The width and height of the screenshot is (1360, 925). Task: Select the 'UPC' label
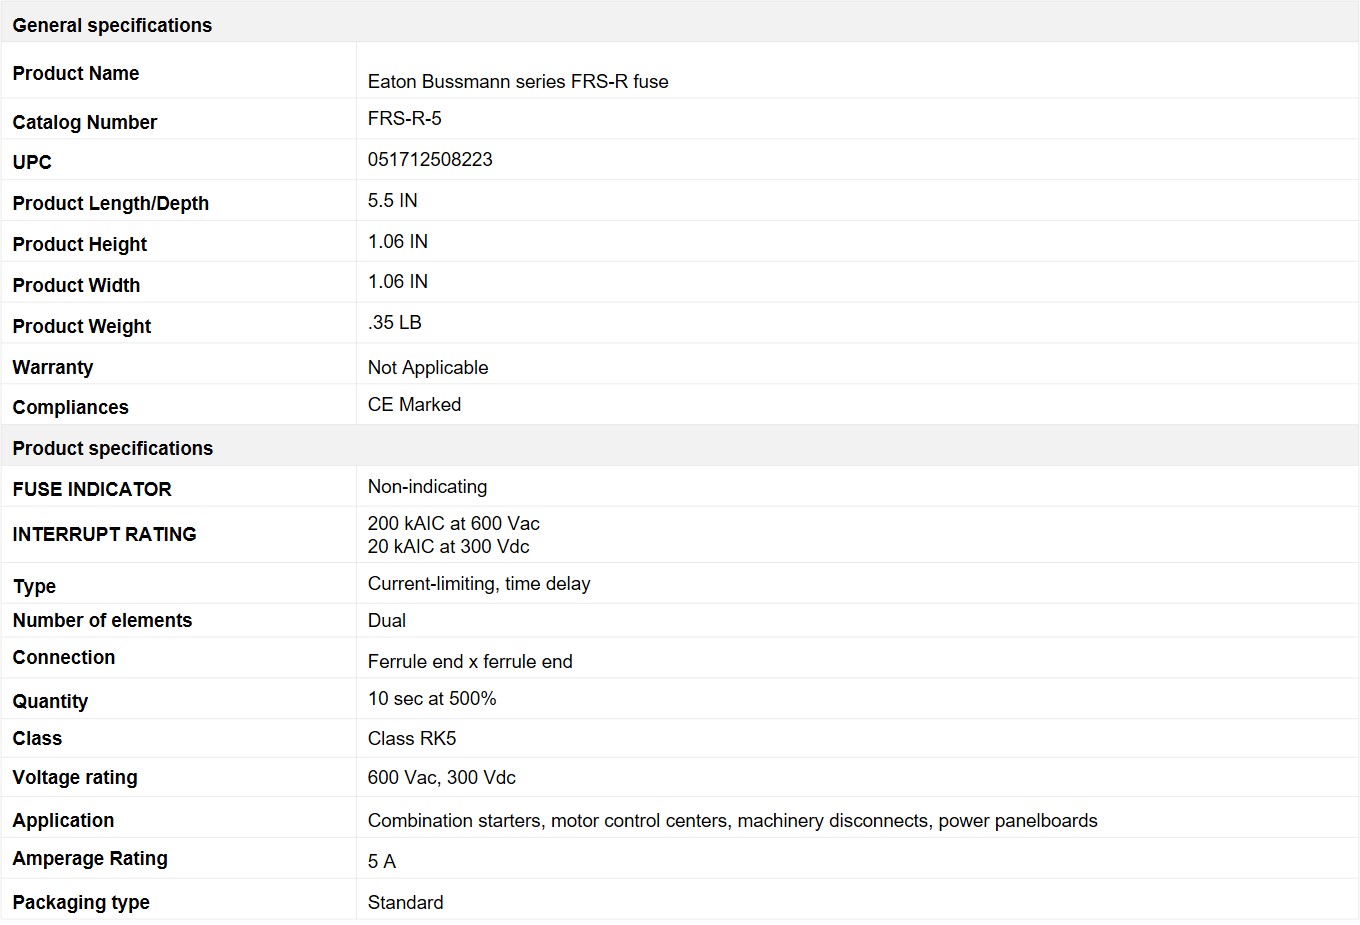coord(32,162)
